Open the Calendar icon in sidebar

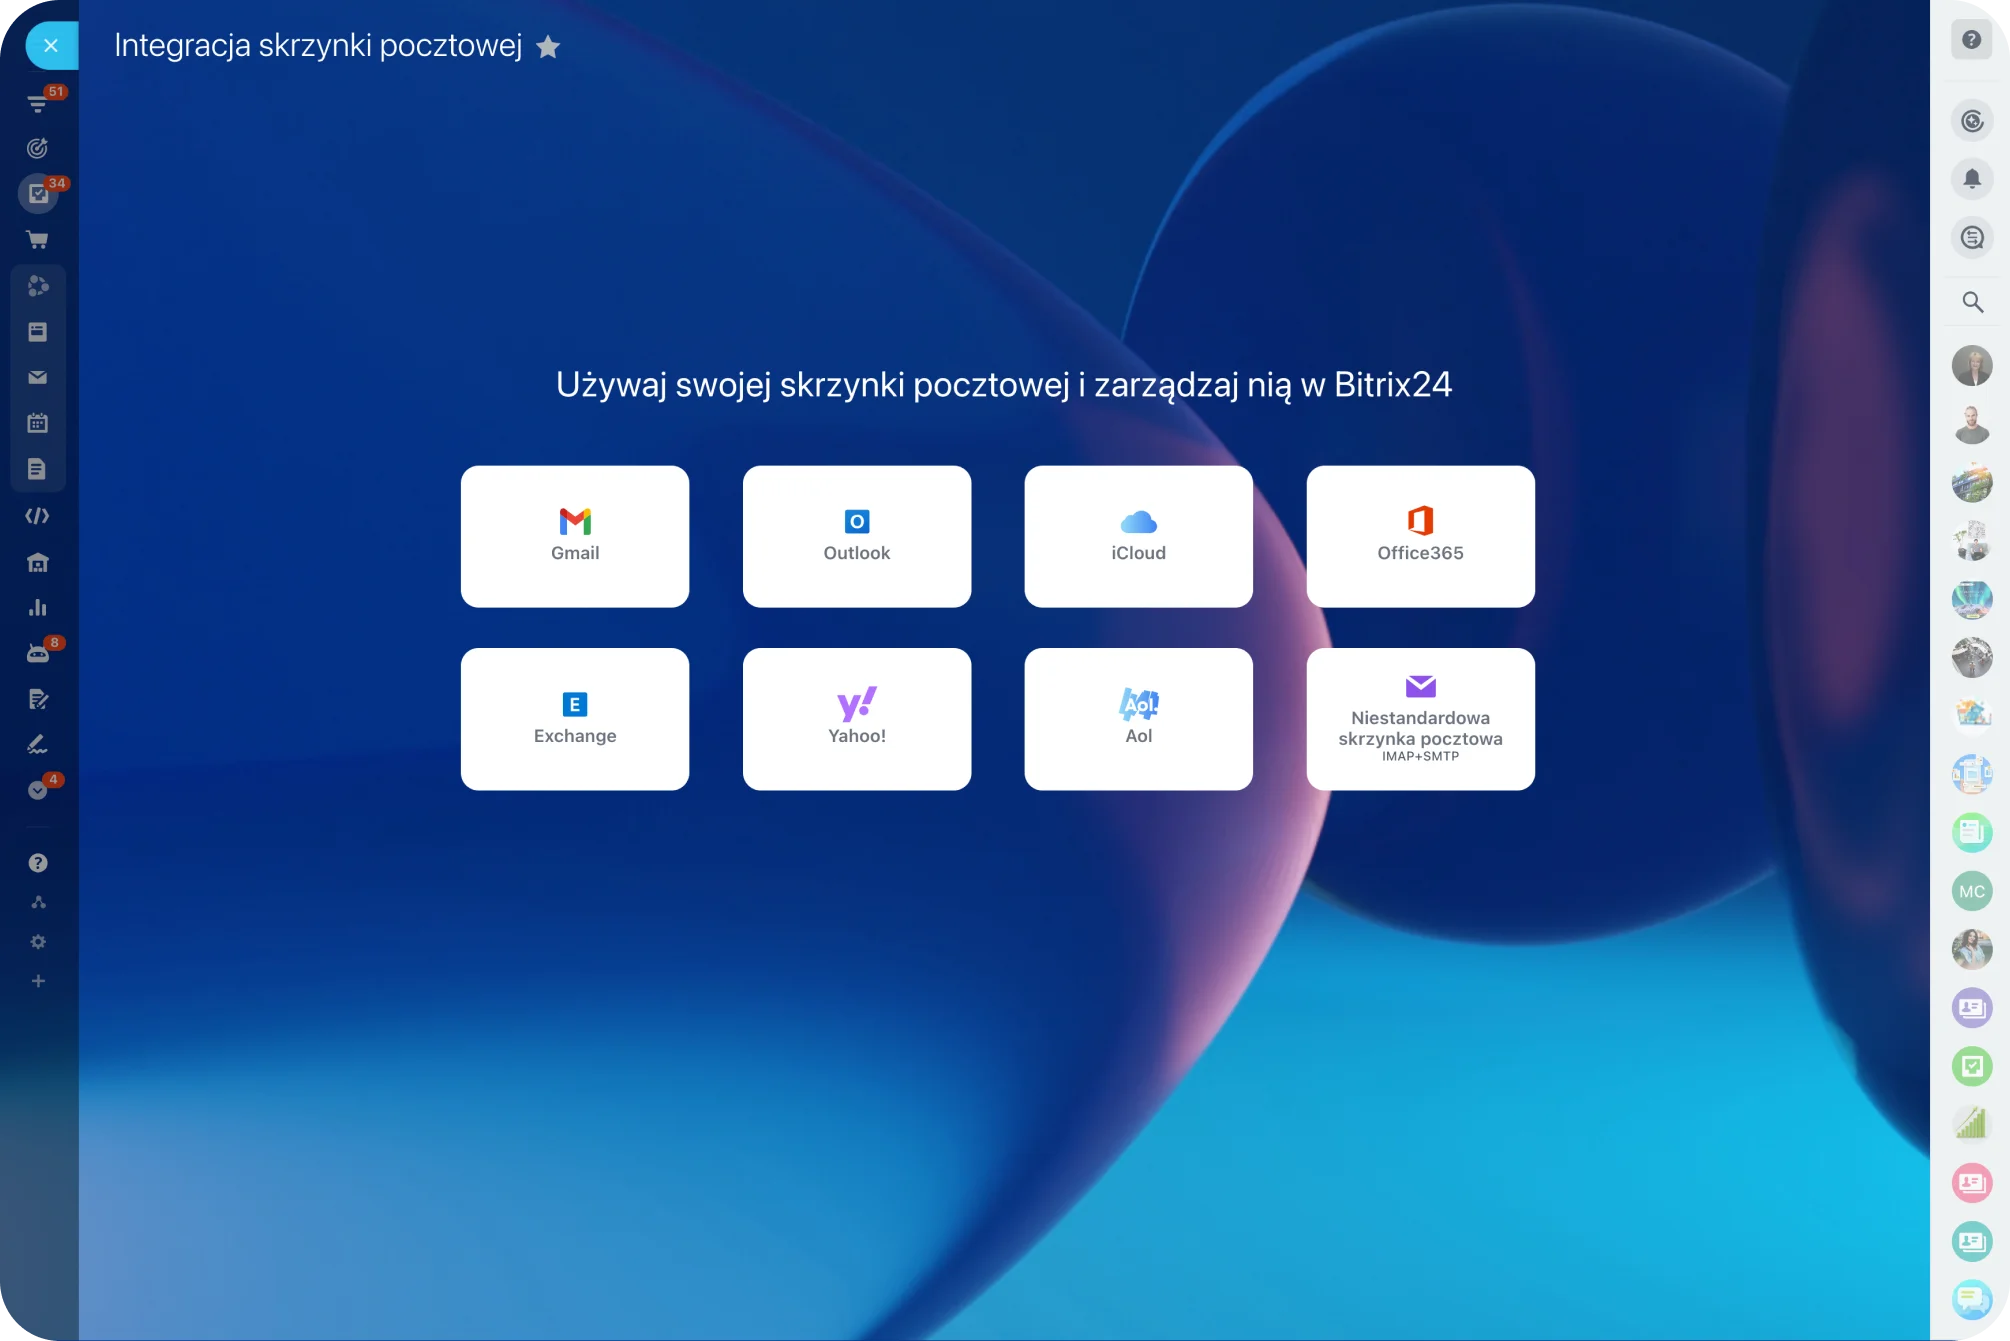[x=38, y=423]
